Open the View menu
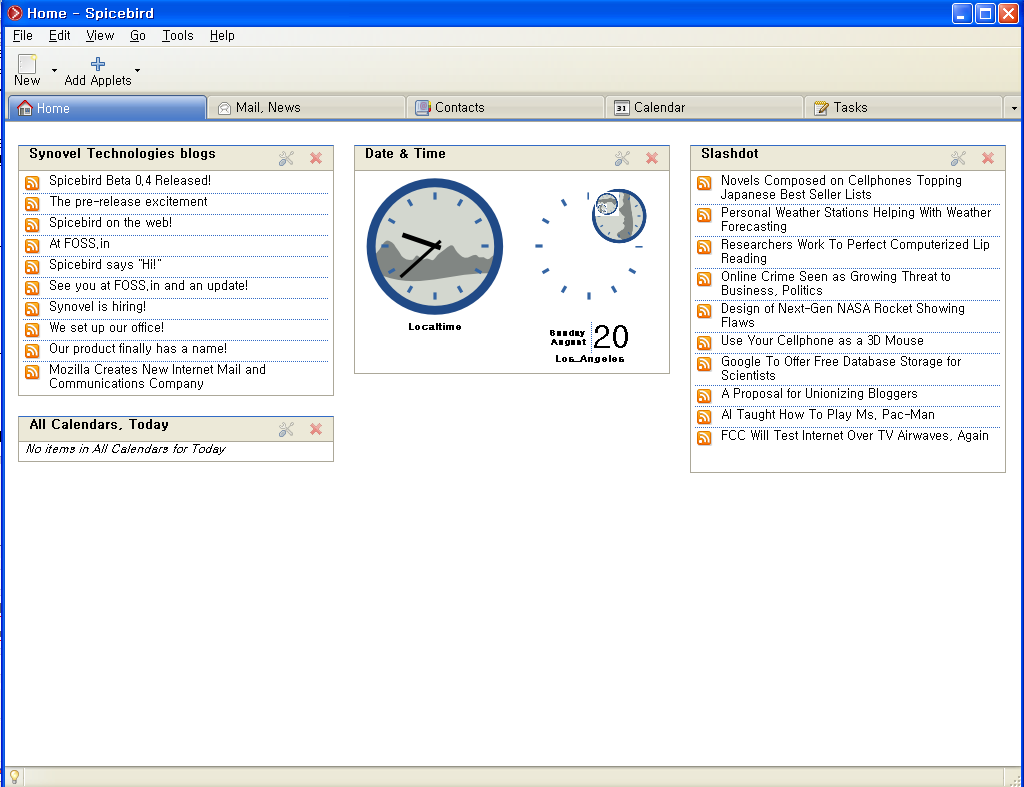Viewport: 1024px width, 787px height. point(100,35)
